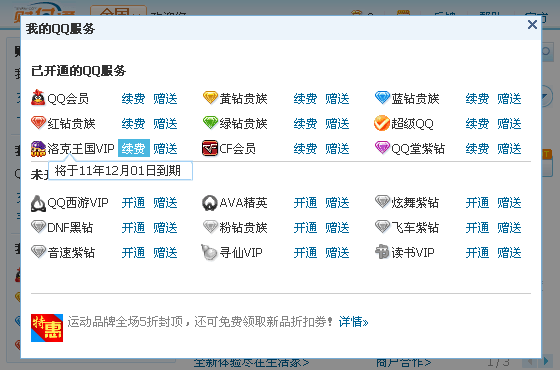This screenshot has width=560, height=370.
Task: Activate 粉钻贵族 with 开通
Action: 305,228
